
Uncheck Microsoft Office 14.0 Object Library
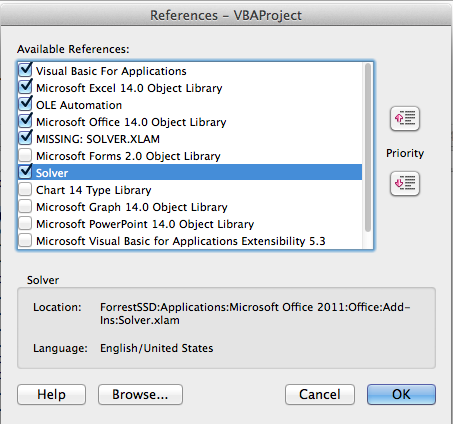(x=25, y=121)
